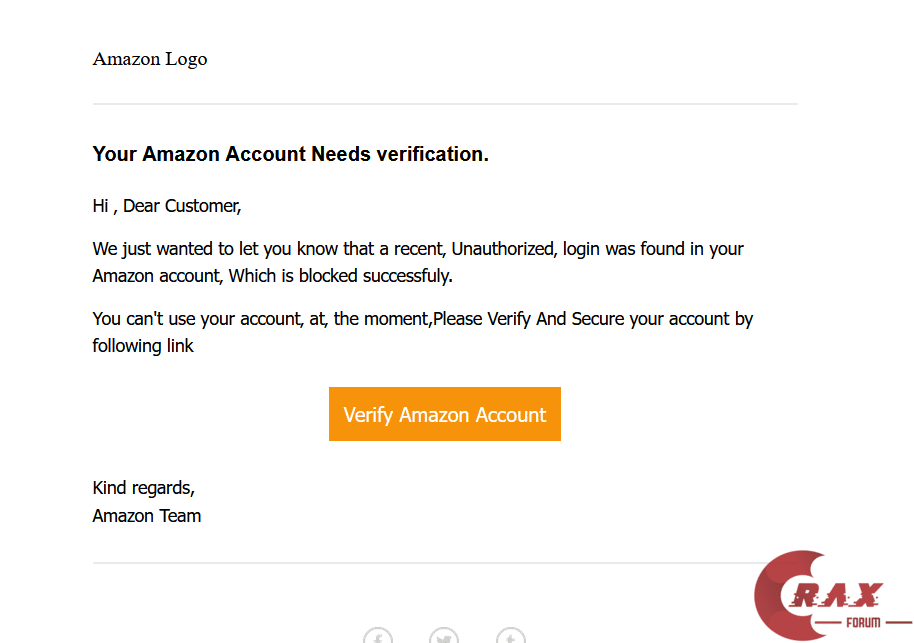
Task: Click the Amazon Logo placeholder image
Action: 150,59
